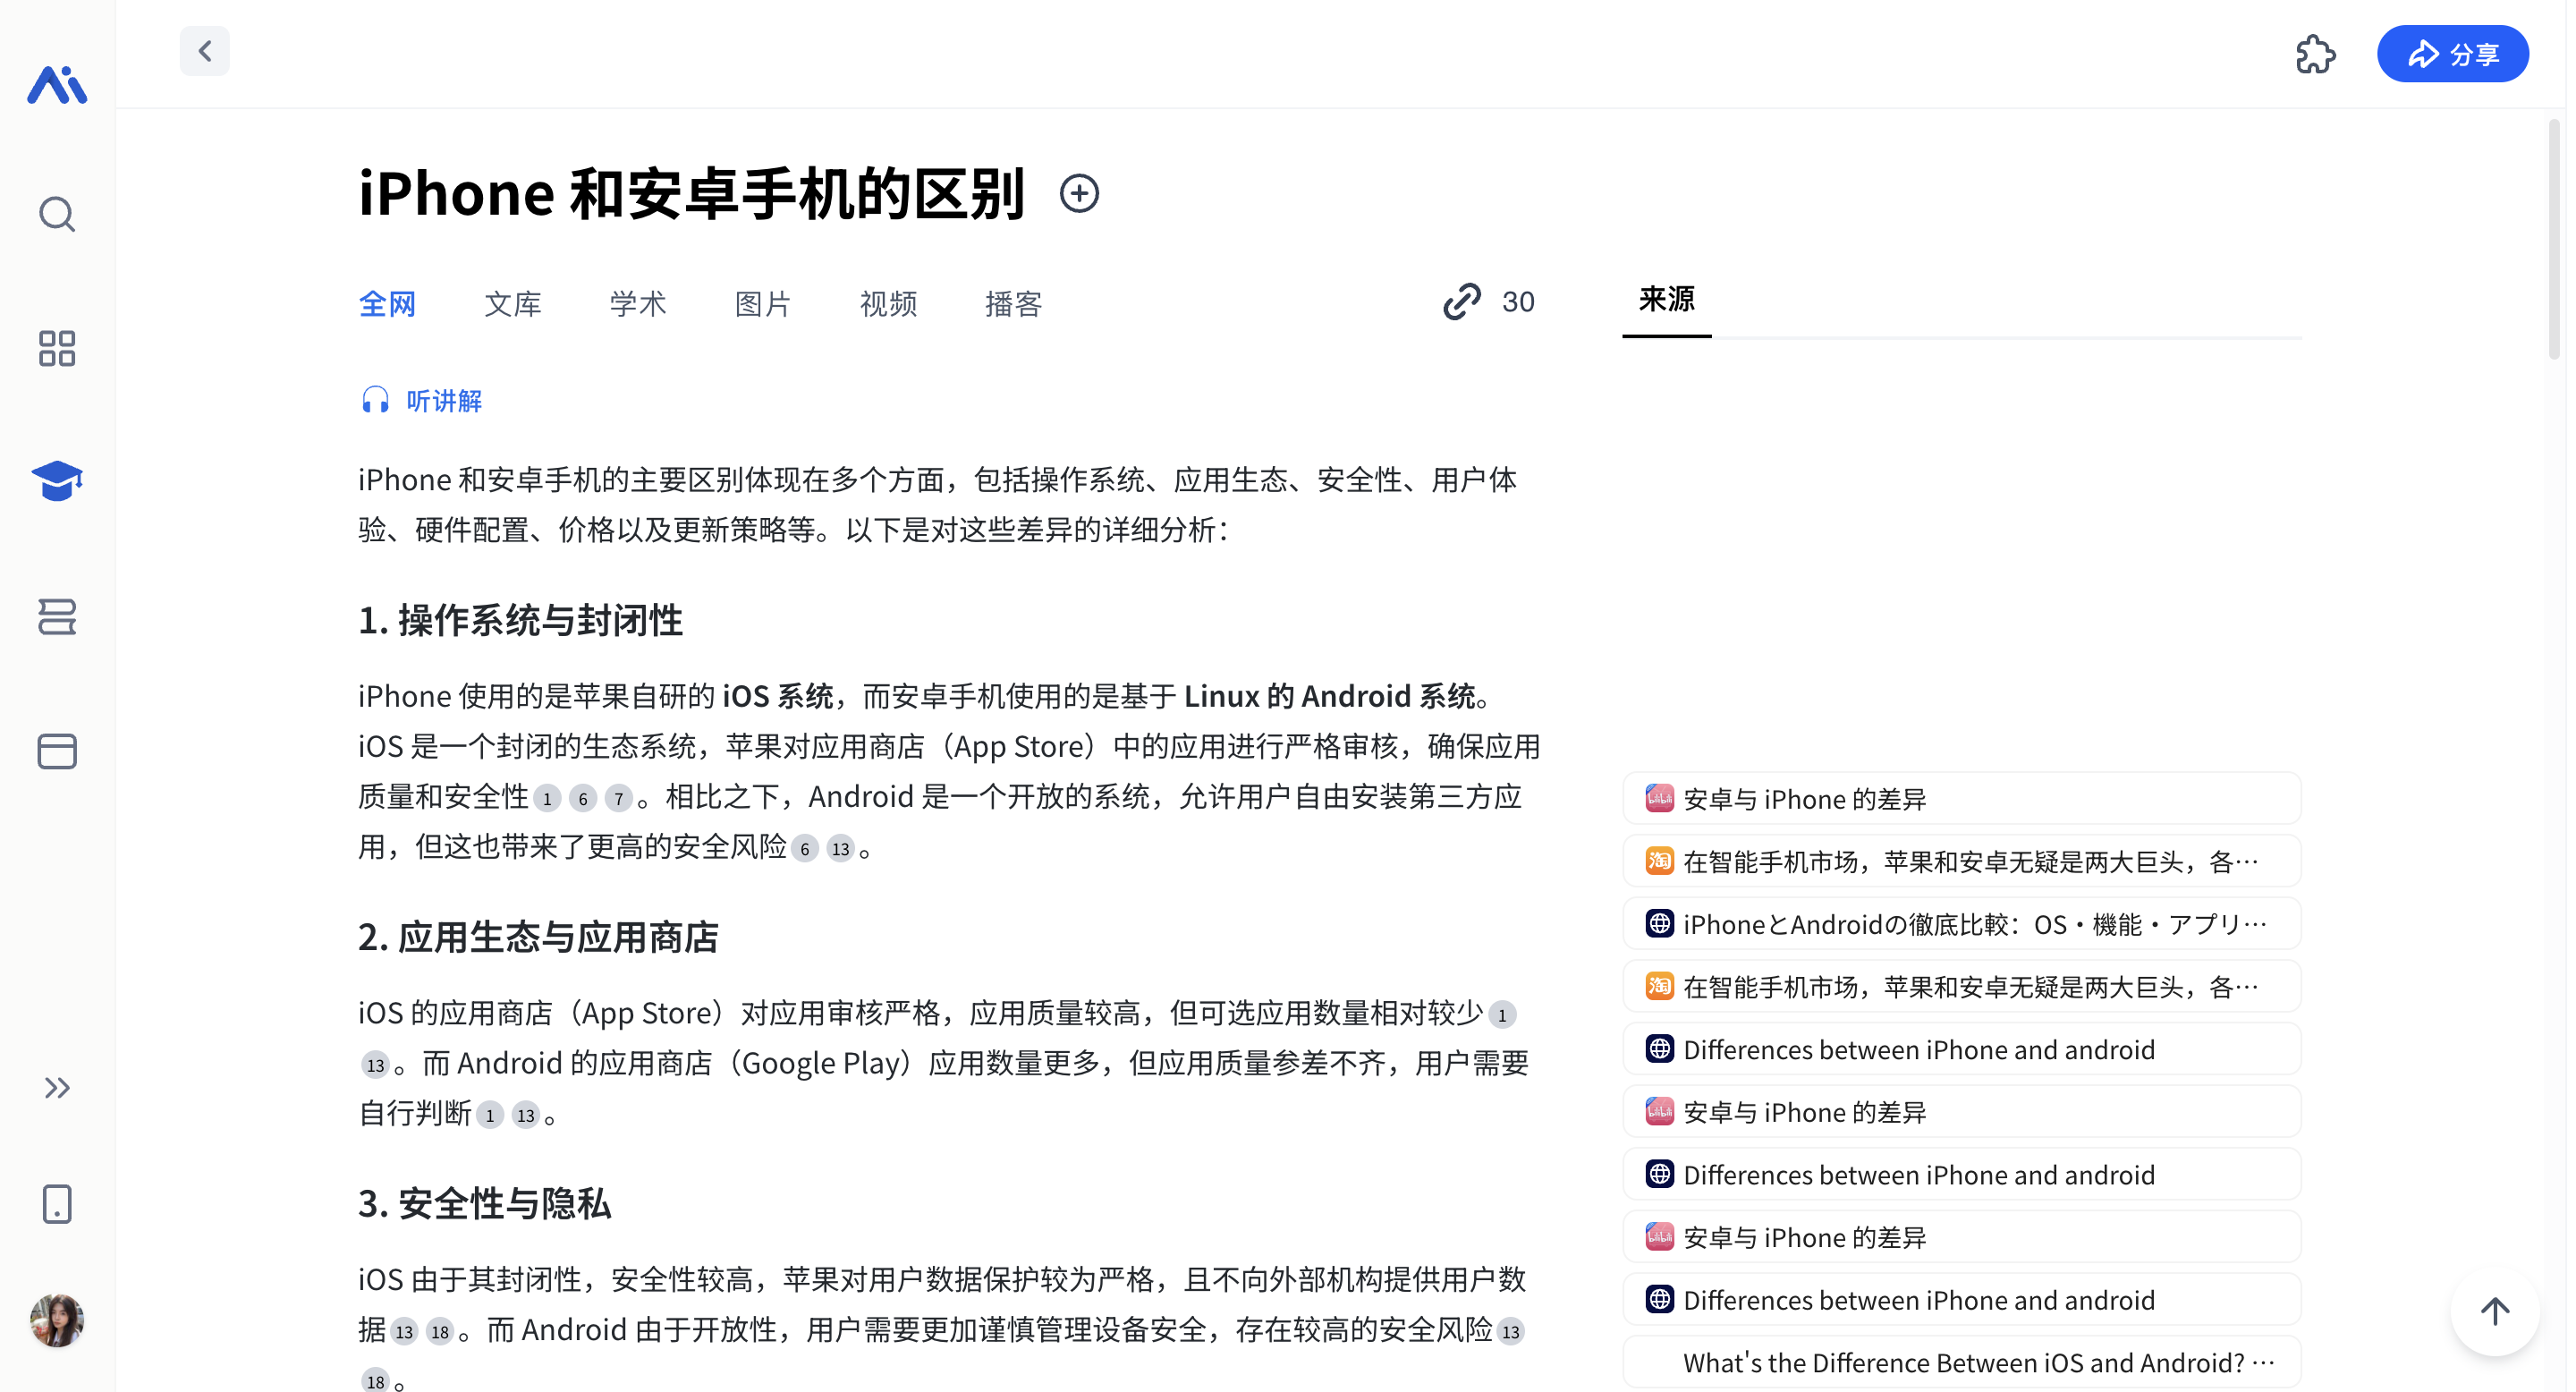Switch to the 播客 tab
Viewport: 2576px width, 1392px height.
(1013, 303)
